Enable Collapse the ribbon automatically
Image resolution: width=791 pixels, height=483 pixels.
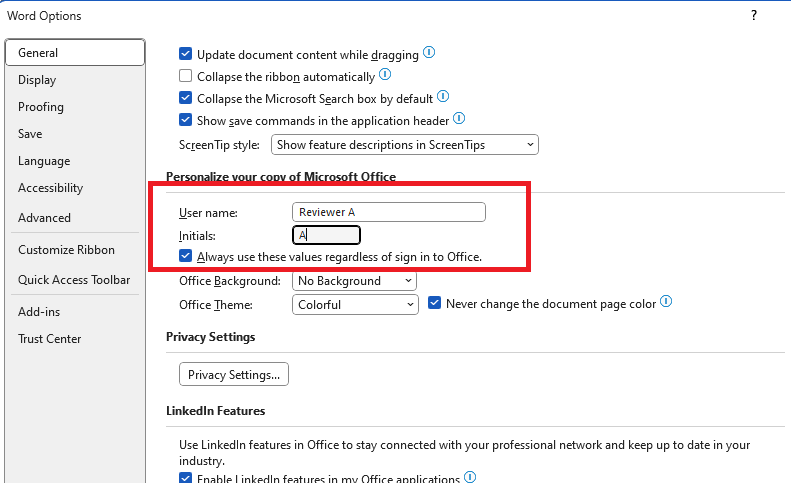[186, 76]
